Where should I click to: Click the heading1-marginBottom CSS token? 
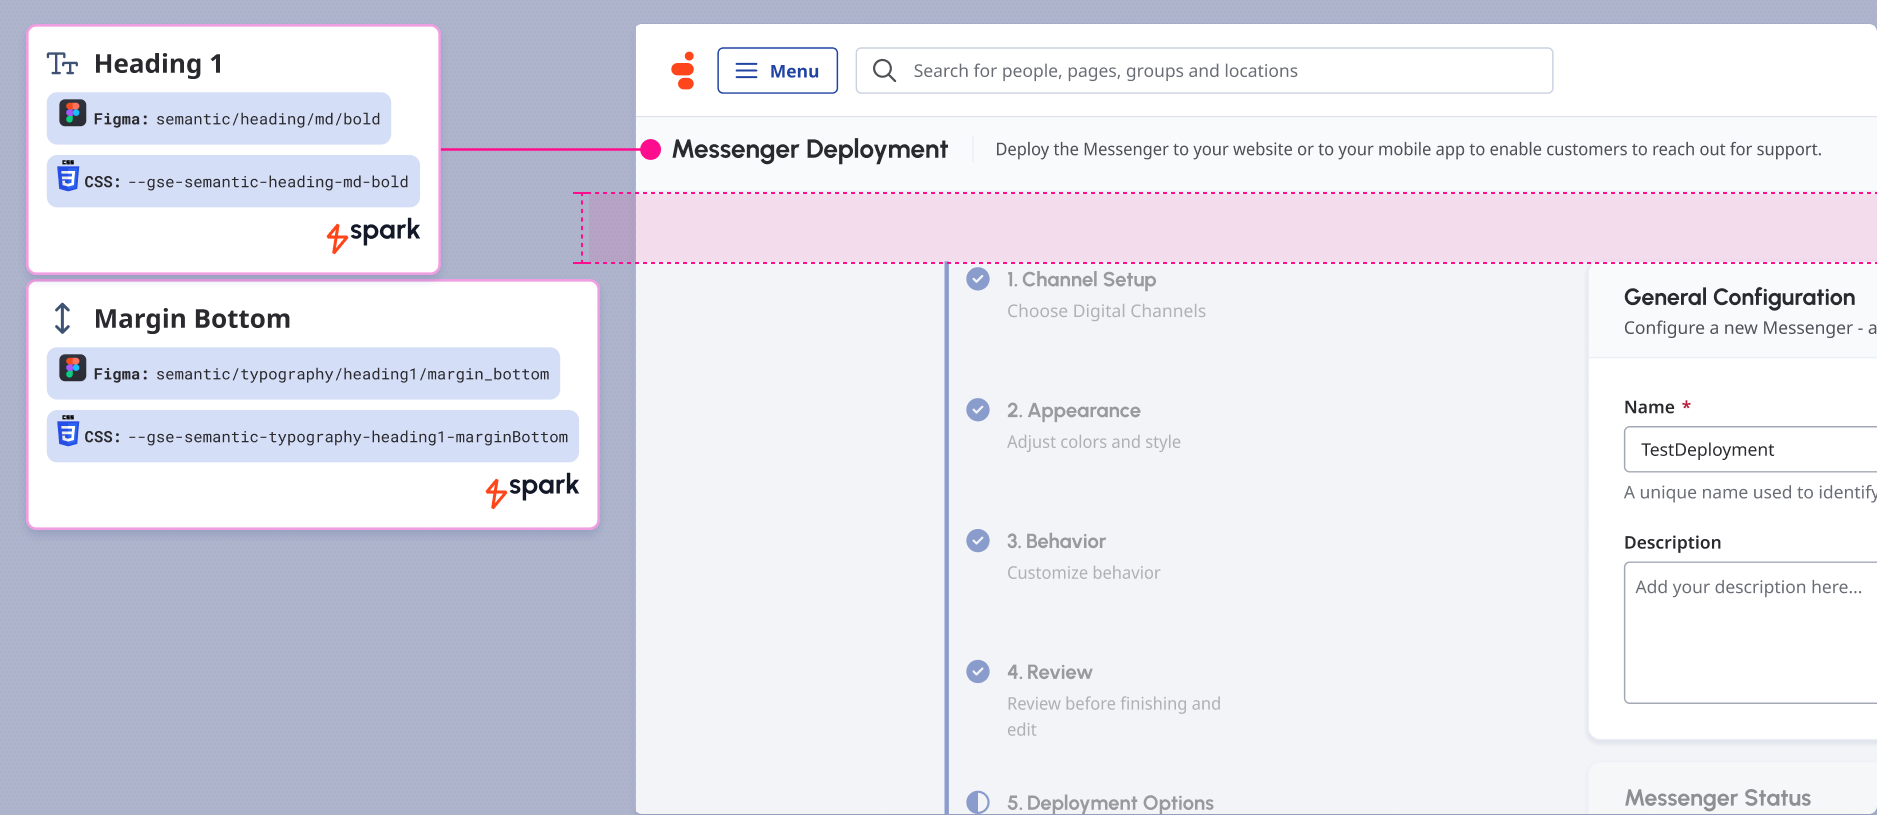(x=313, y=436)
